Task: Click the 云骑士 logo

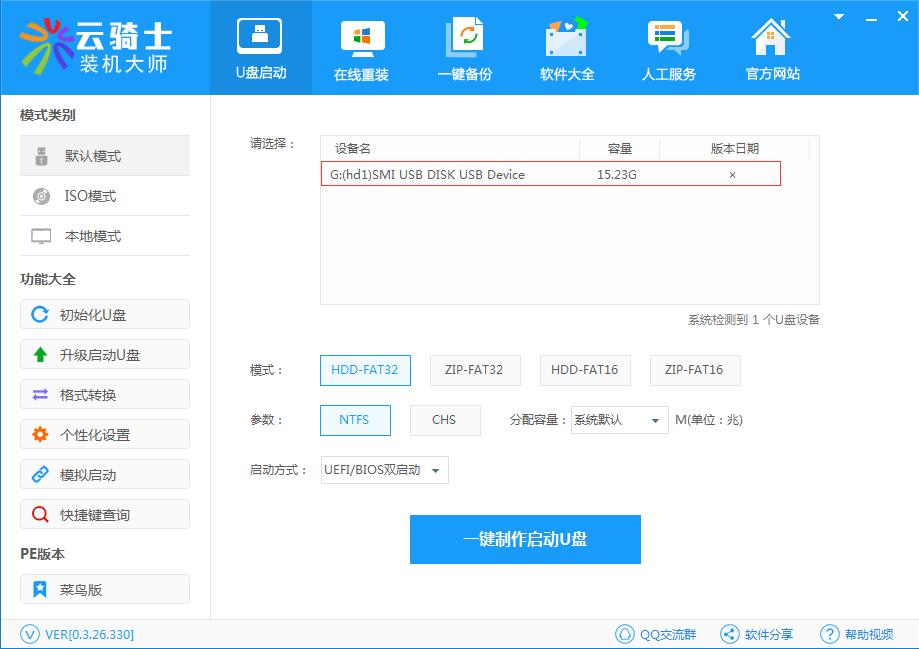Action: coord(96,47)
